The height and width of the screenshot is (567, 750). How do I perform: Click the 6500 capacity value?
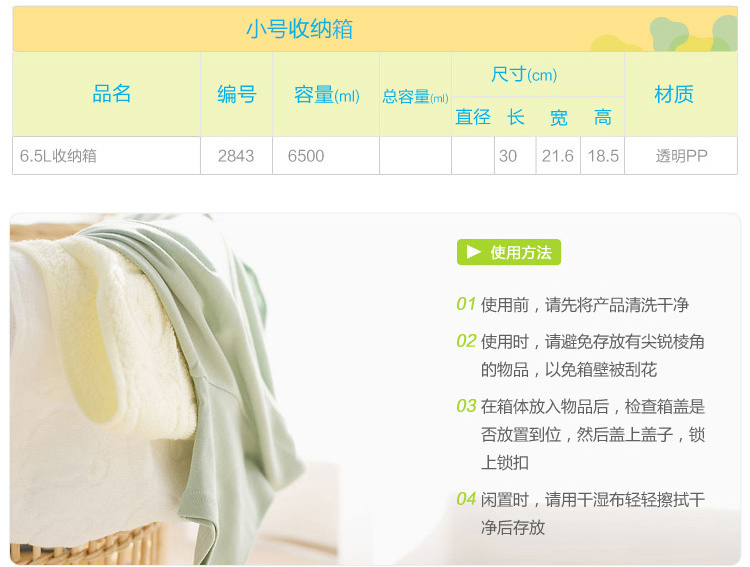(306, 156)
